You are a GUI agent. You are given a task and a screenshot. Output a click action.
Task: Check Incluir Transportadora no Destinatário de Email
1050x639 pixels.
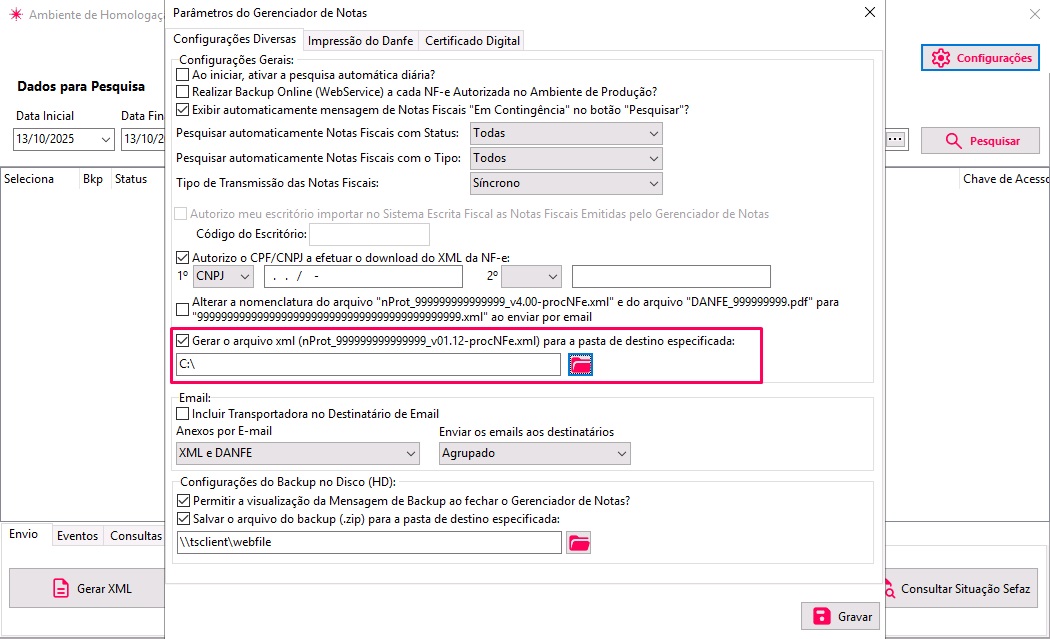coord(182,414)
